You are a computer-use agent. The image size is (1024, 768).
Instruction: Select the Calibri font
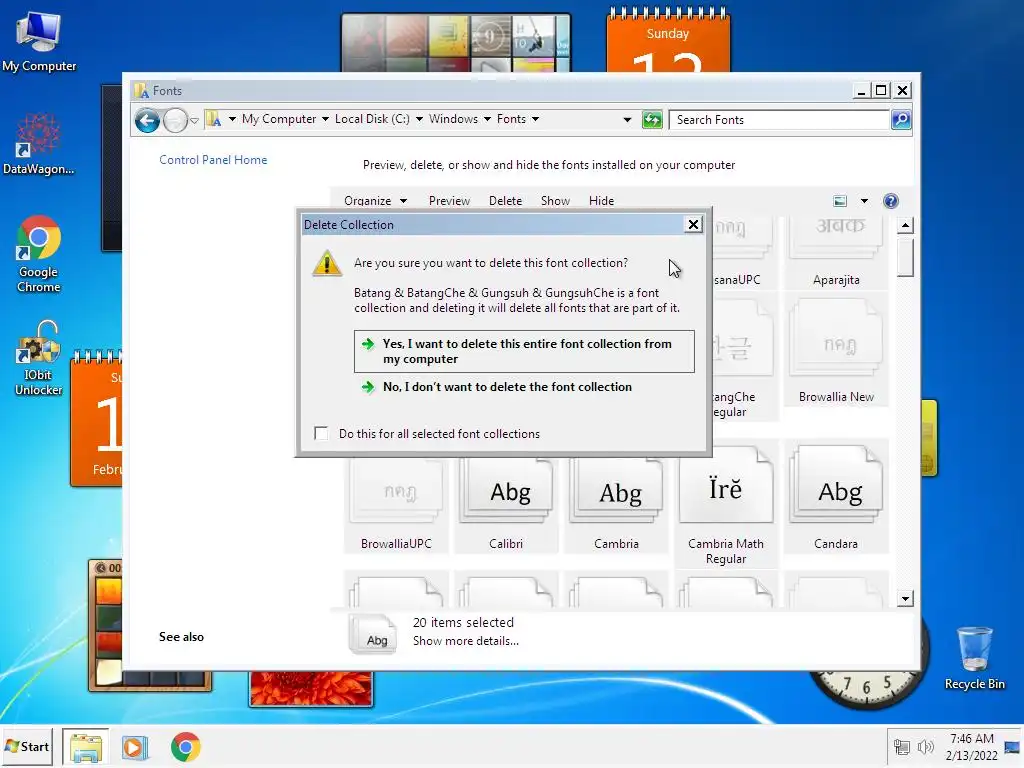506,504
